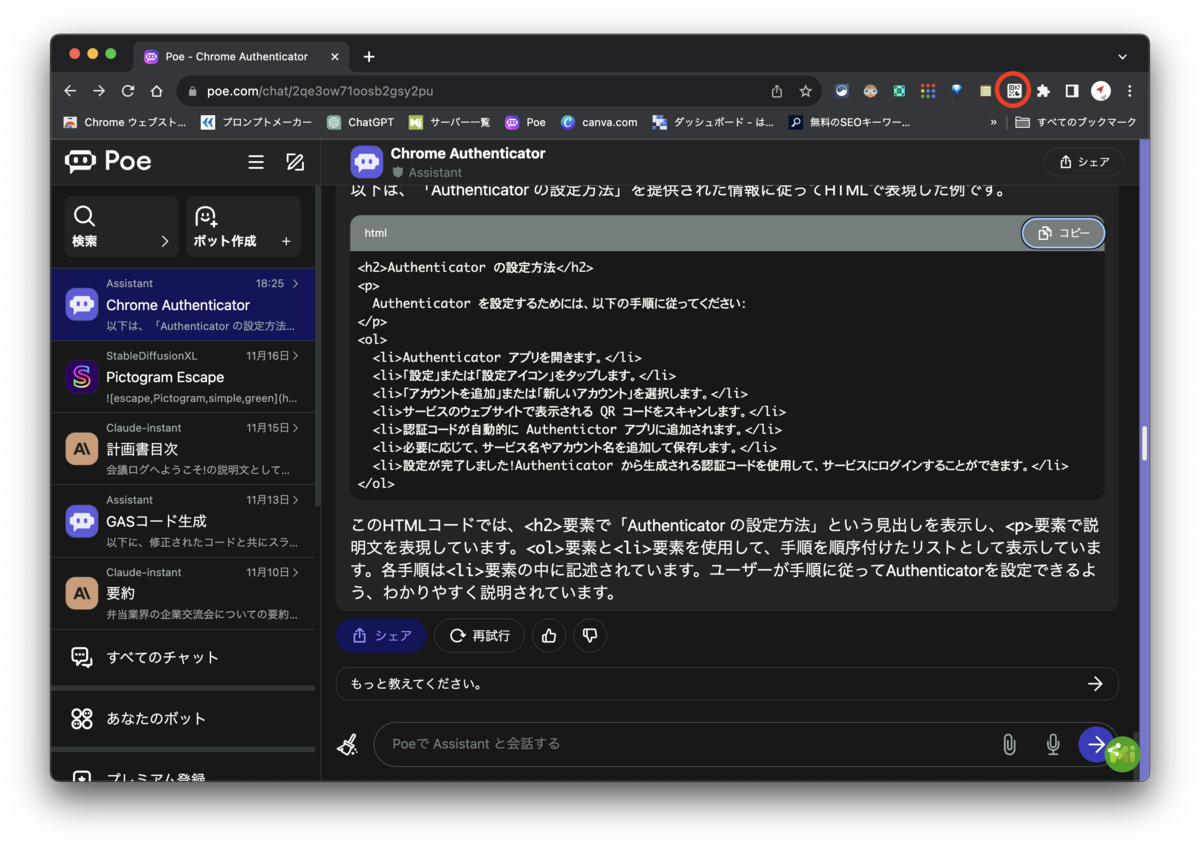Open the Chrome extensions puzzle icon
The height and width of the screenshot is (848, 1200).
pos(1043,90)
